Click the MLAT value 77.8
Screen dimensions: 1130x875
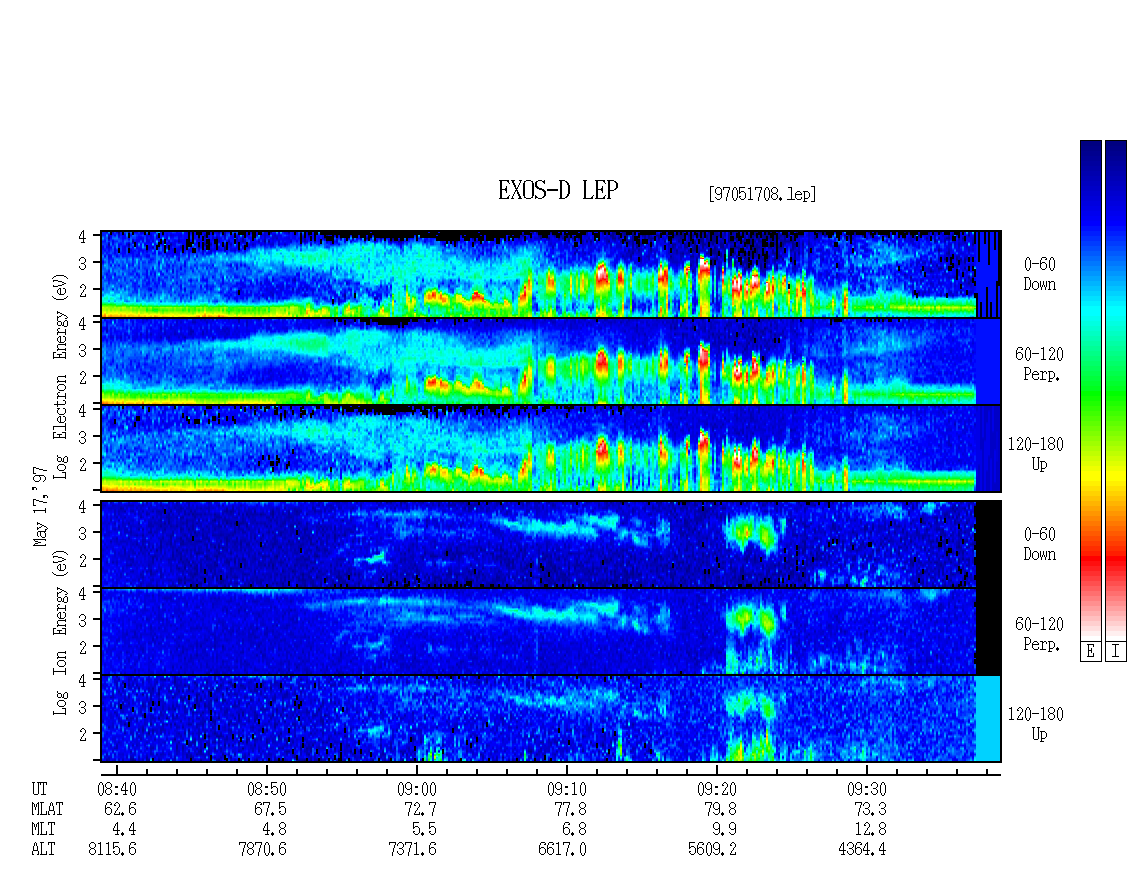click(x=570, y=809)
